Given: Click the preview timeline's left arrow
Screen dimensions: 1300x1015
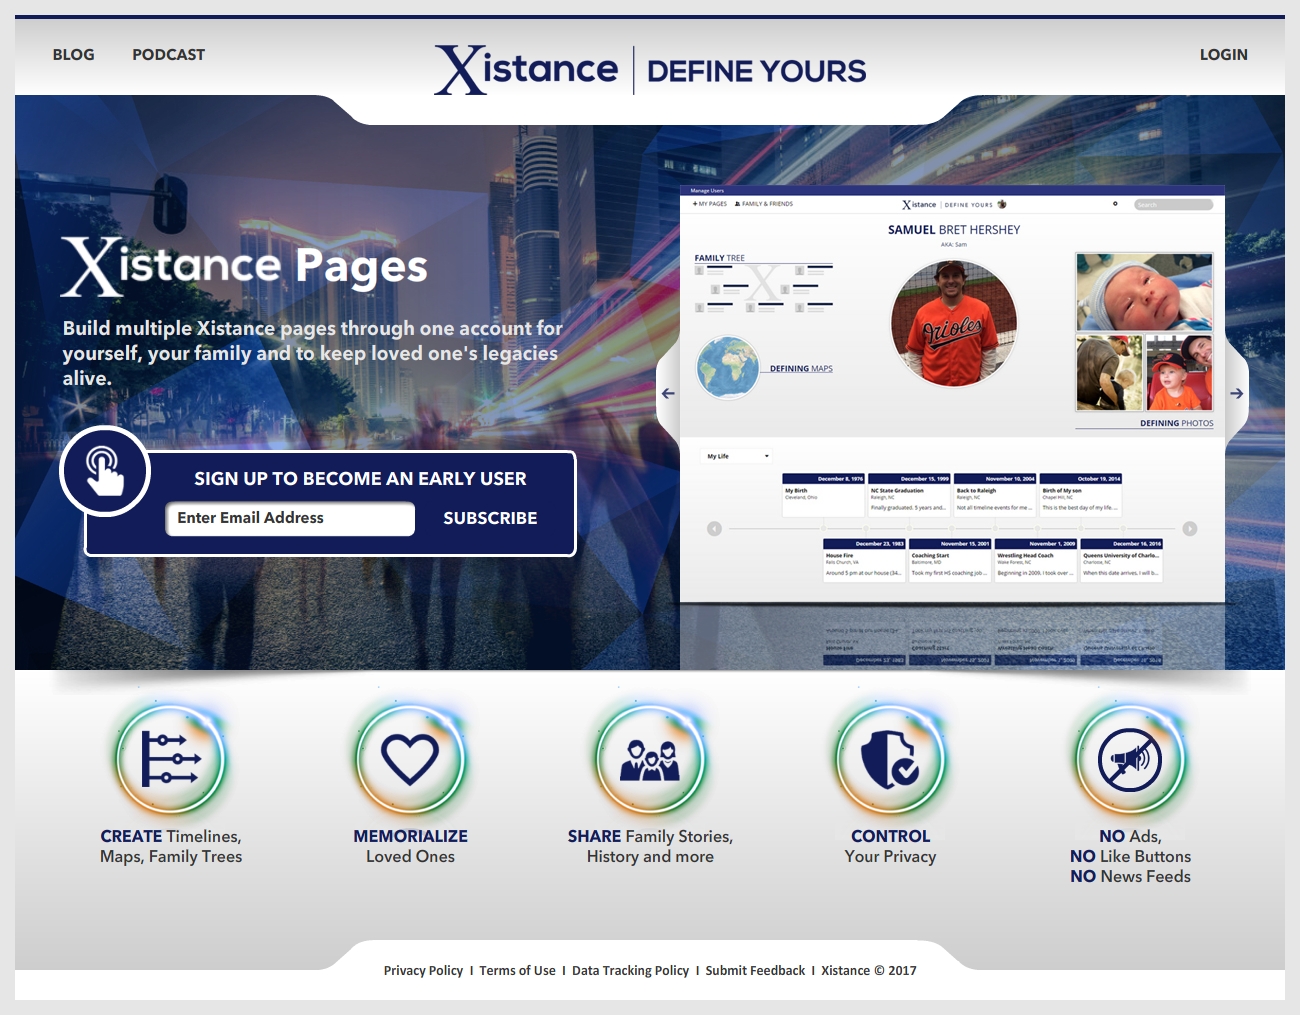Looking at the screenshot, I should (x=714, y=529).
